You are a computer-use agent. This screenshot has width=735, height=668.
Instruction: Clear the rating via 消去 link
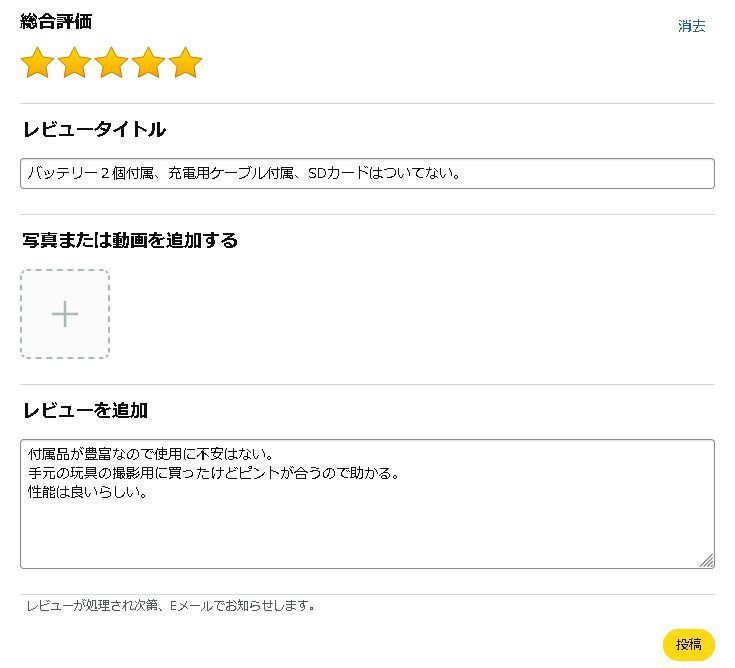(691, 26)
